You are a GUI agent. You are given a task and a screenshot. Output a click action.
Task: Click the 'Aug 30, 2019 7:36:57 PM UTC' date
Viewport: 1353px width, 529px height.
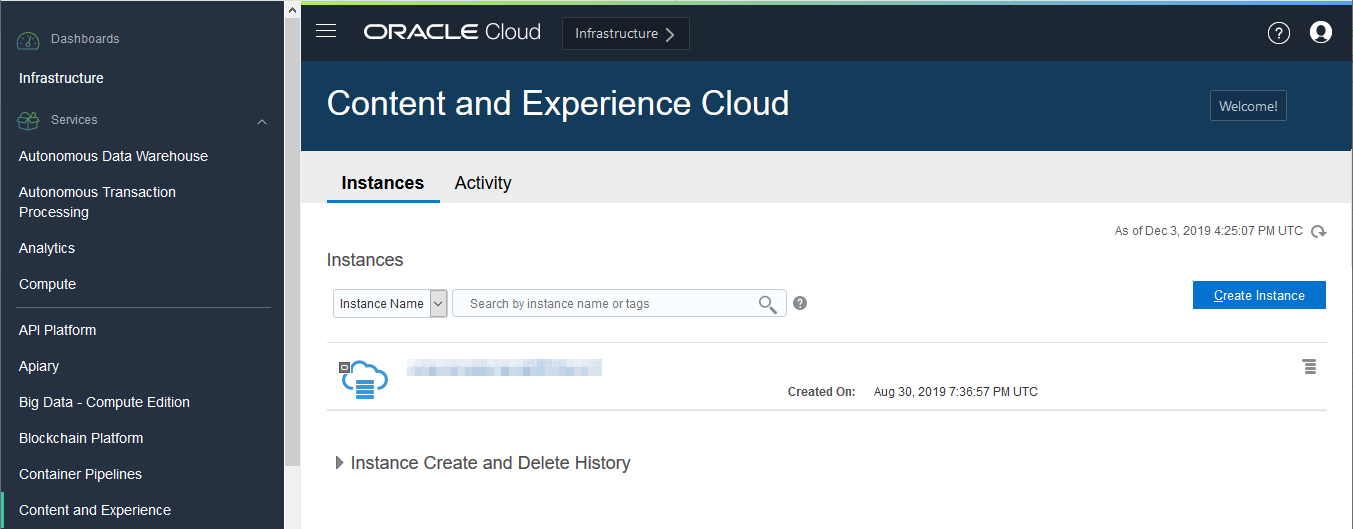coord(956,392)
